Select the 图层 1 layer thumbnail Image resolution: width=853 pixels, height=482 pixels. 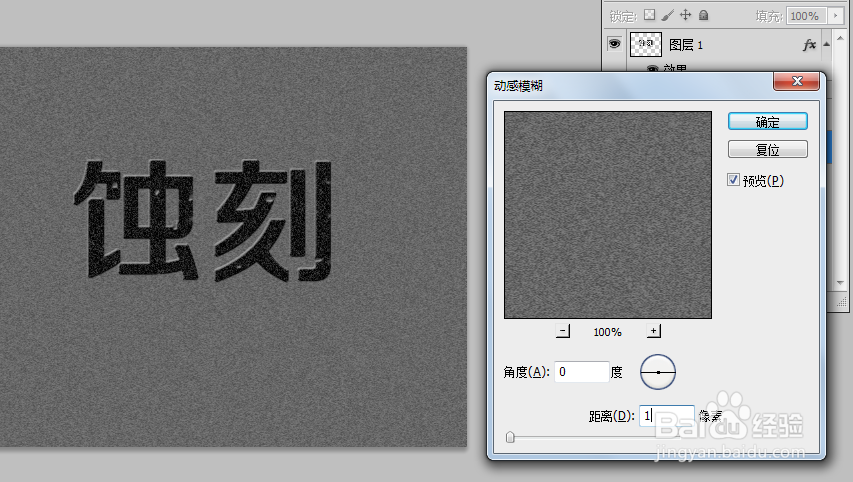(646, 44)
